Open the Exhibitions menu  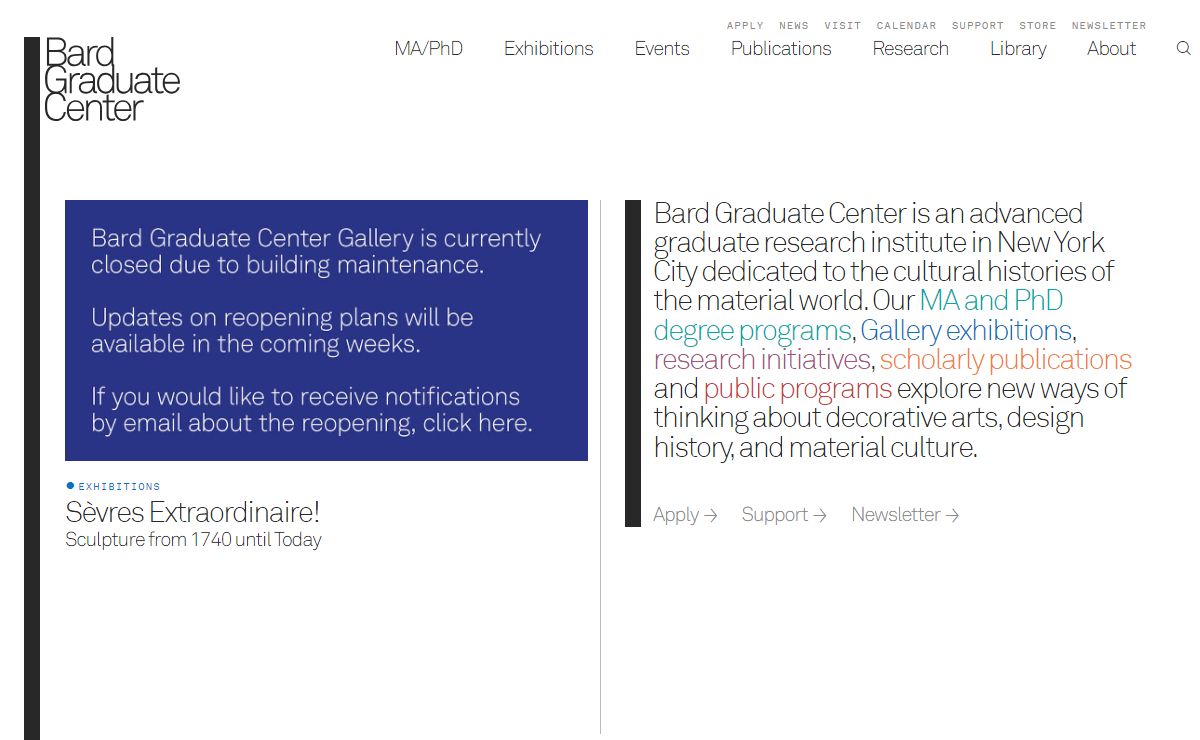(x=549, y=48)
